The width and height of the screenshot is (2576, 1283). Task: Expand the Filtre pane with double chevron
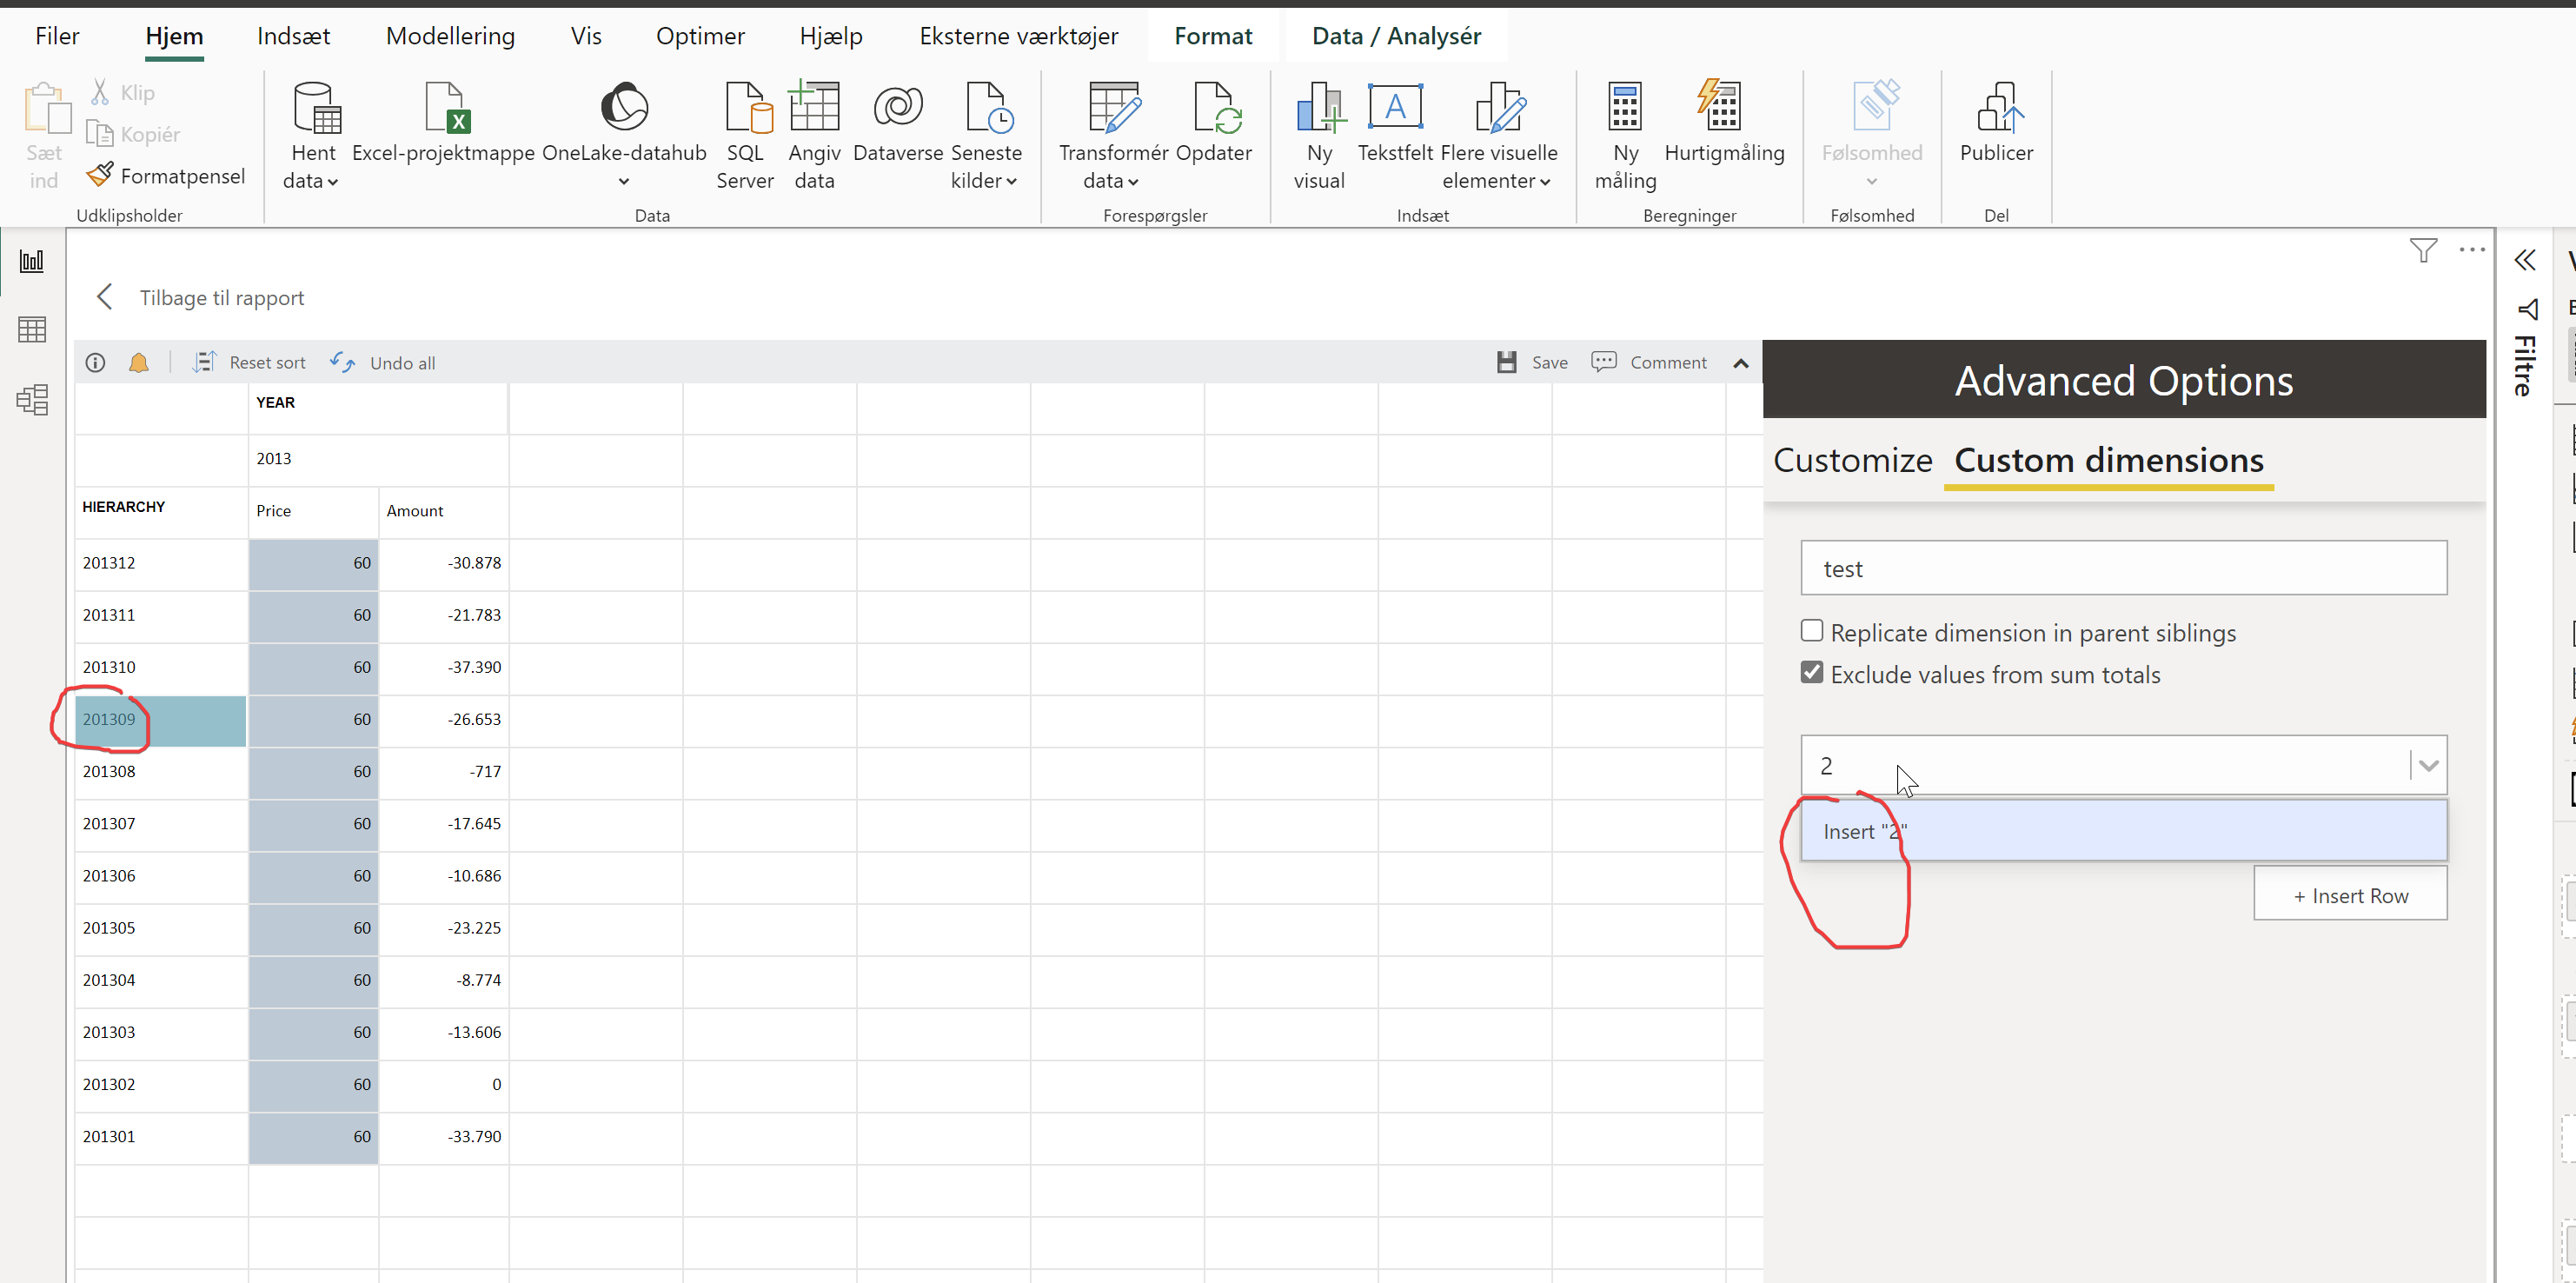(2525, 261)
